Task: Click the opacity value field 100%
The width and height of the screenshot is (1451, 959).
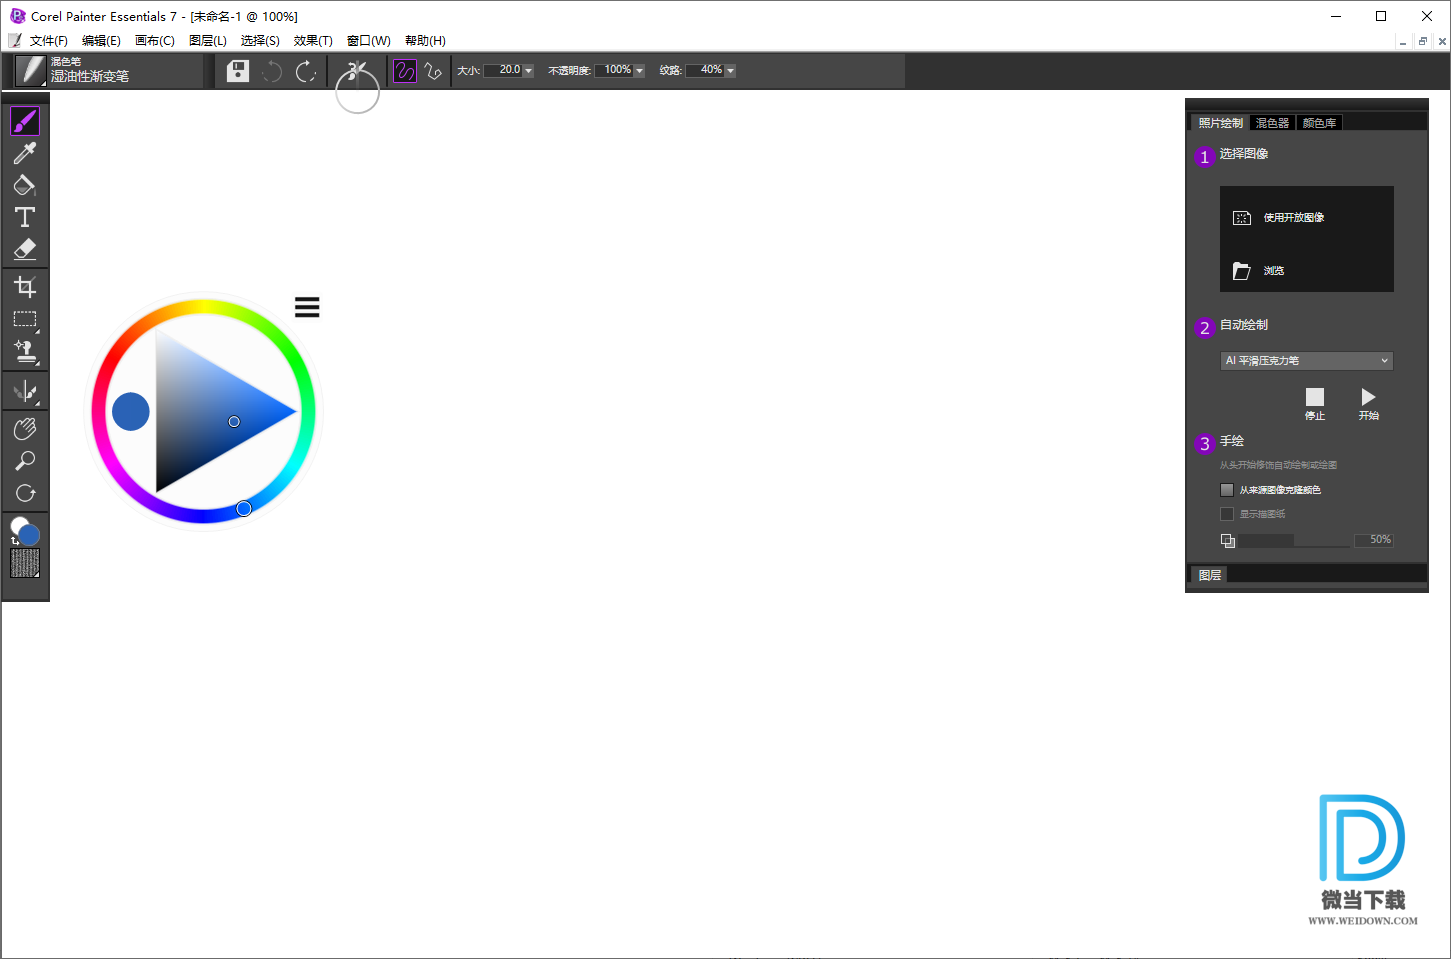Action: tap(614, 70)
